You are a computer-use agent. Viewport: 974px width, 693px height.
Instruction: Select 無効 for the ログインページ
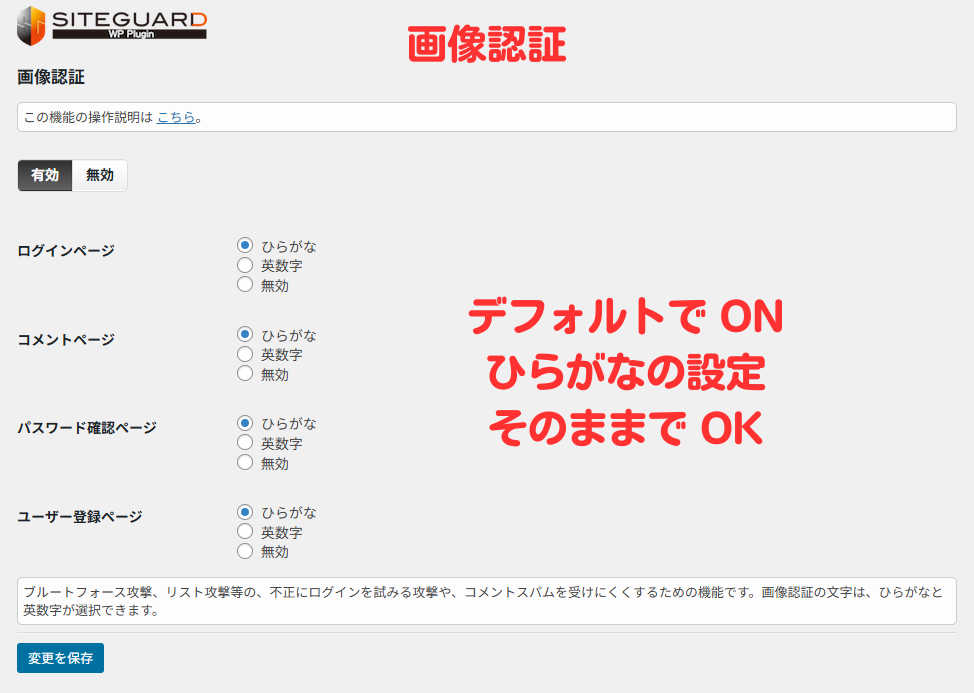[x=244, y=284]
